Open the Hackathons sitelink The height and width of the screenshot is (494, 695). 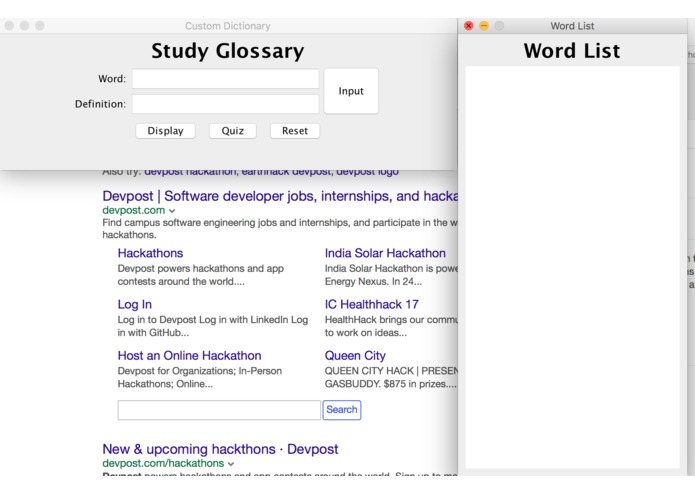(150, 253)
